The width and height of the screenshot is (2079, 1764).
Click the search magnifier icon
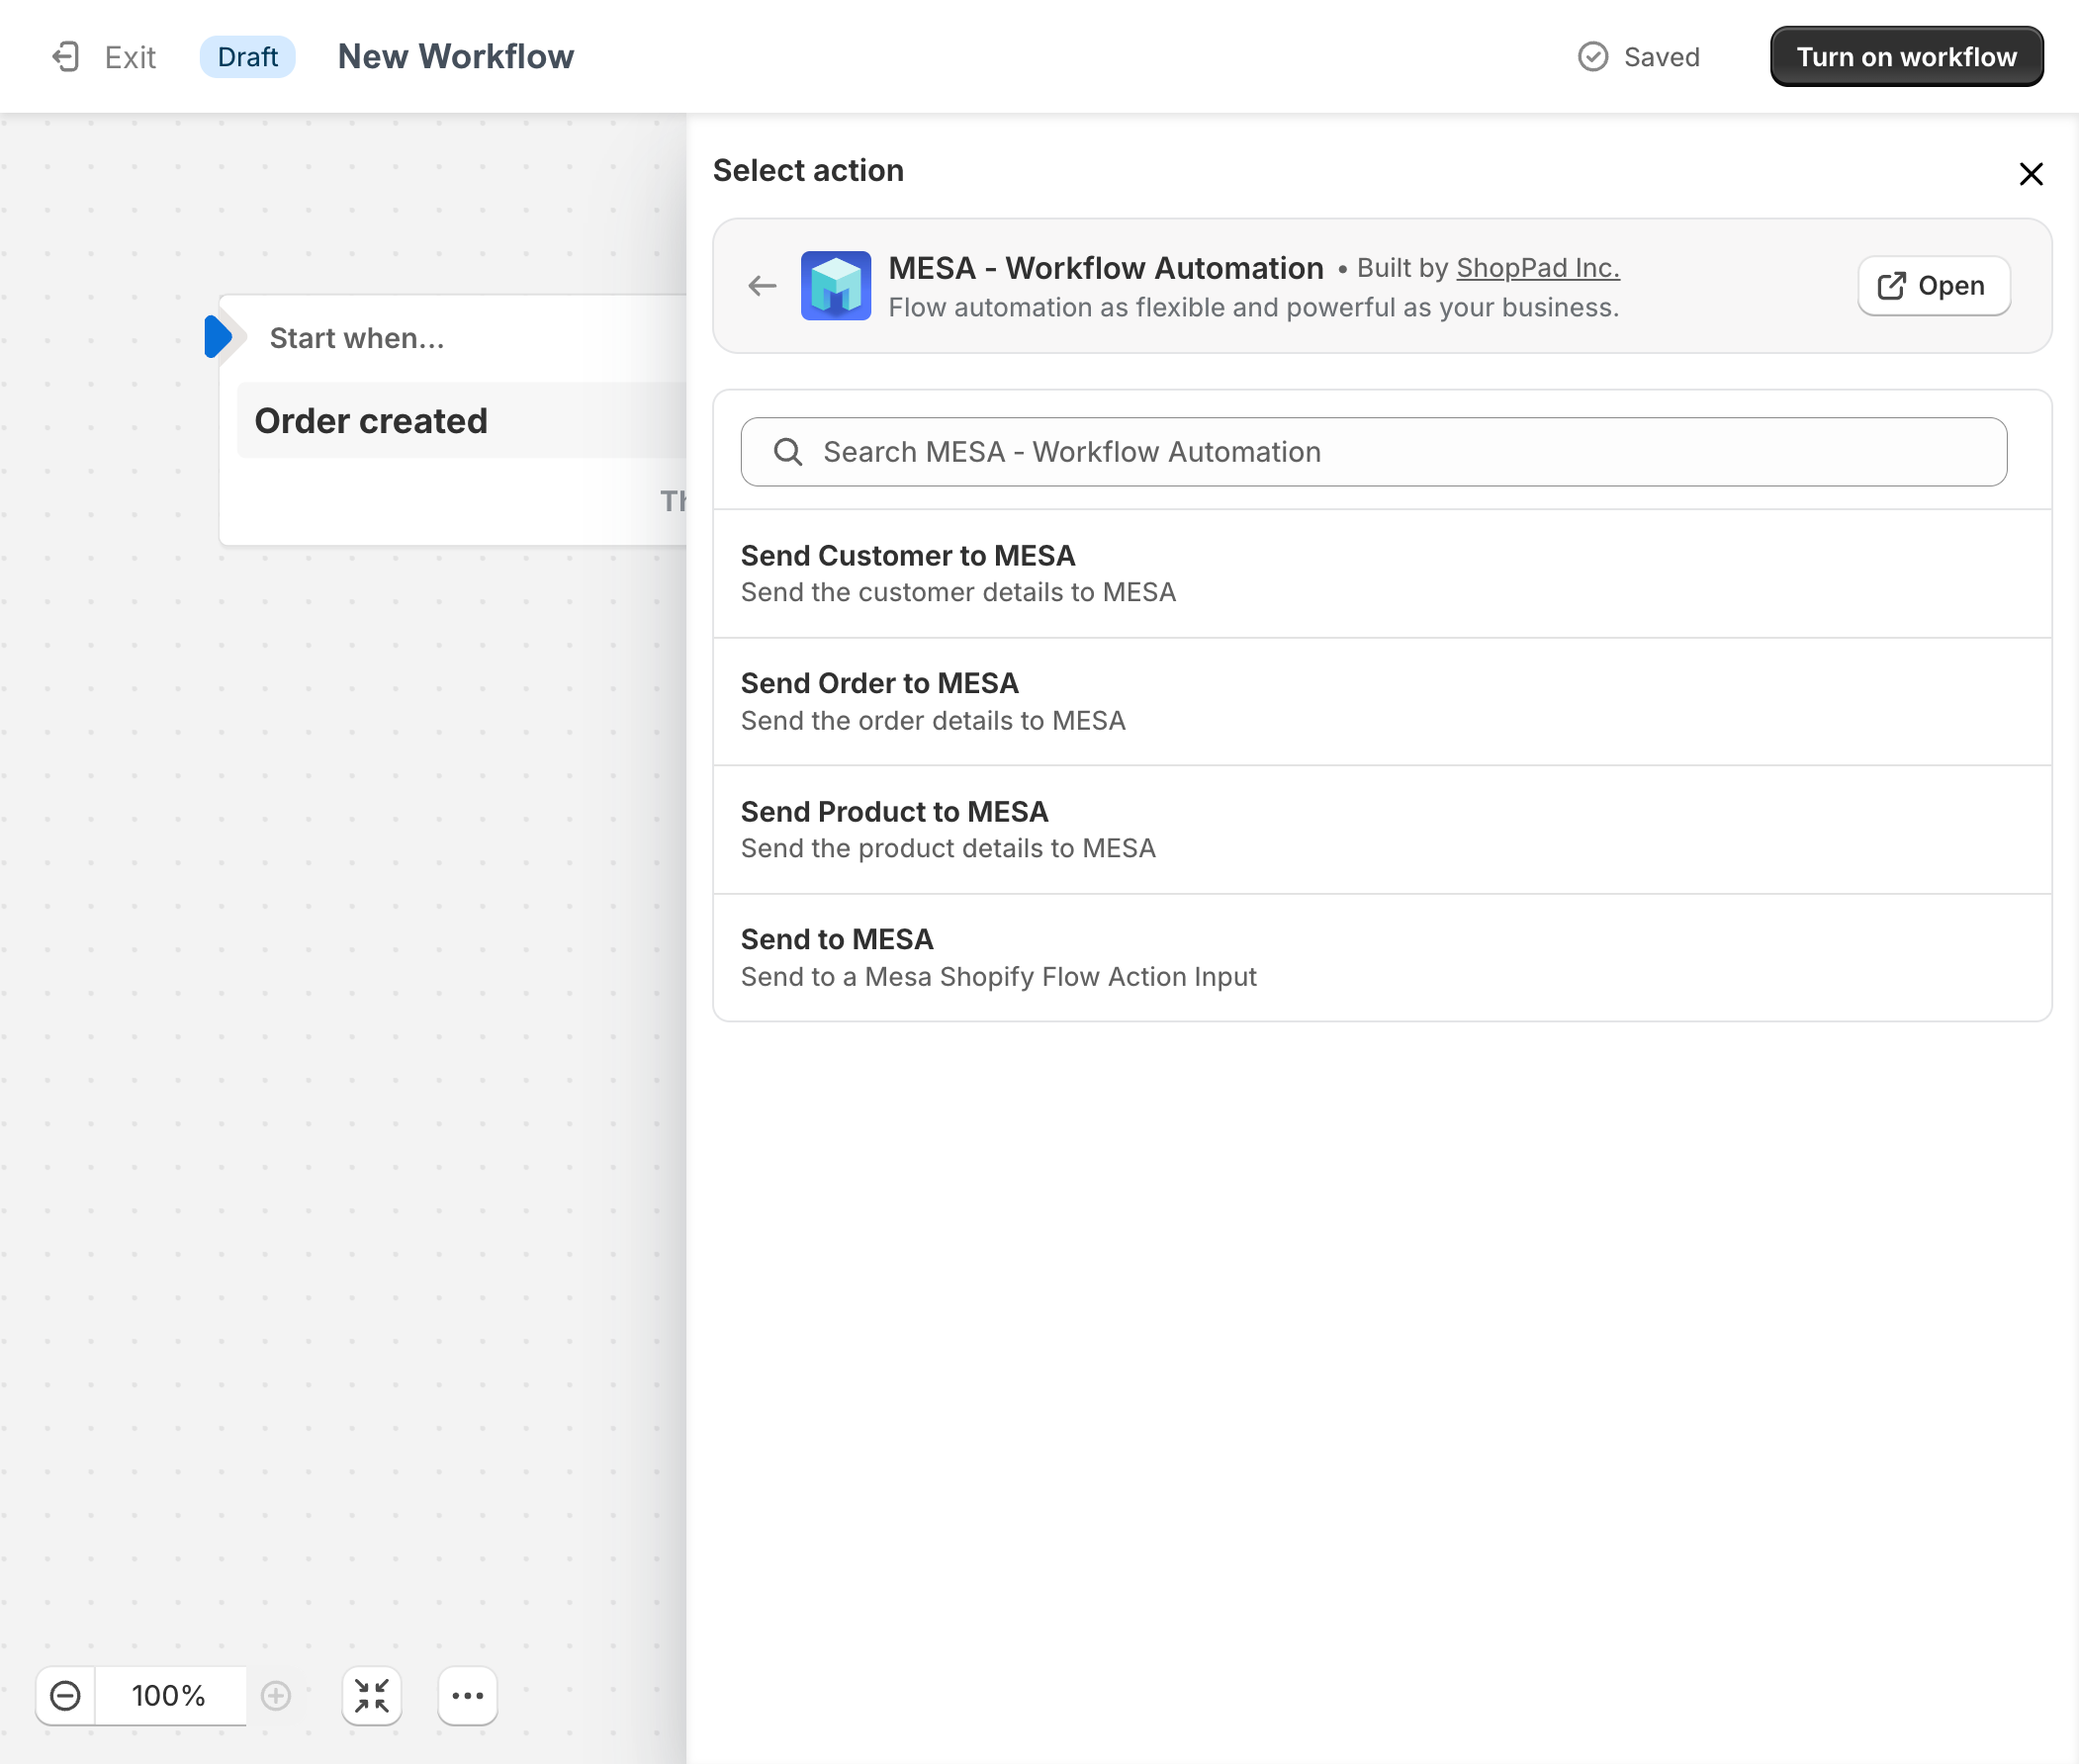click(x=788, y=452)
